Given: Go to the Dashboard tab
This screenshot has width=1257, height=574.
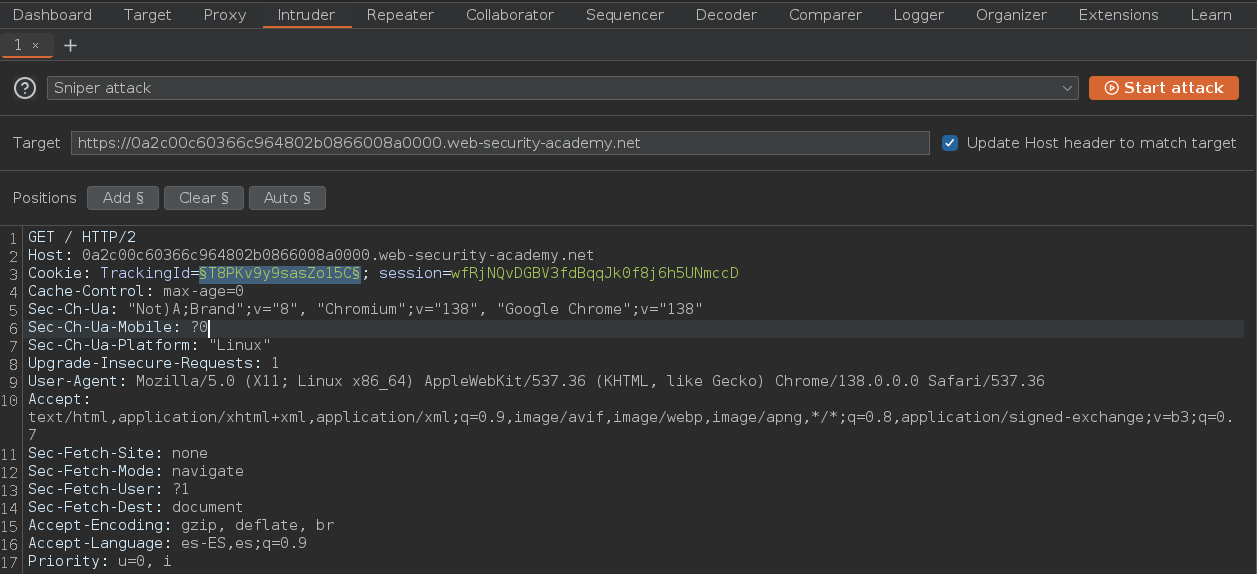Looking at the screenshot, I should click(x=52, y=15).
